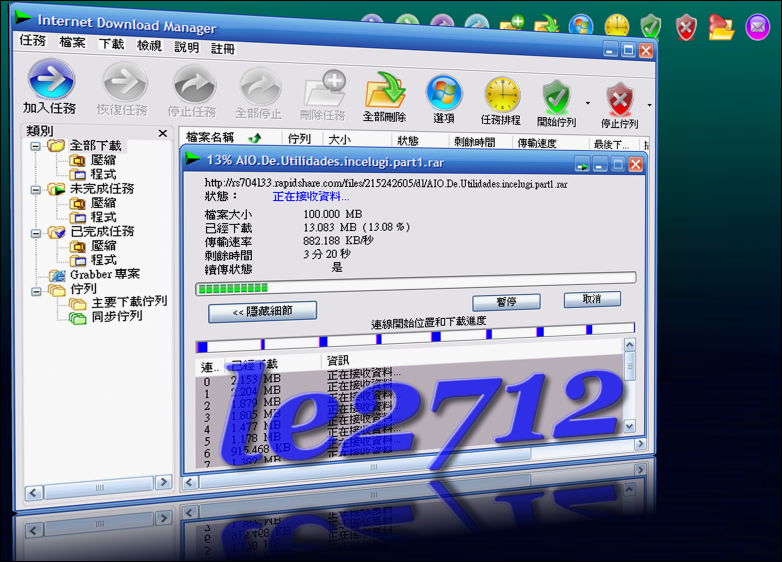
Task: Click the connection segments progress strip
Action: (415, 337)
